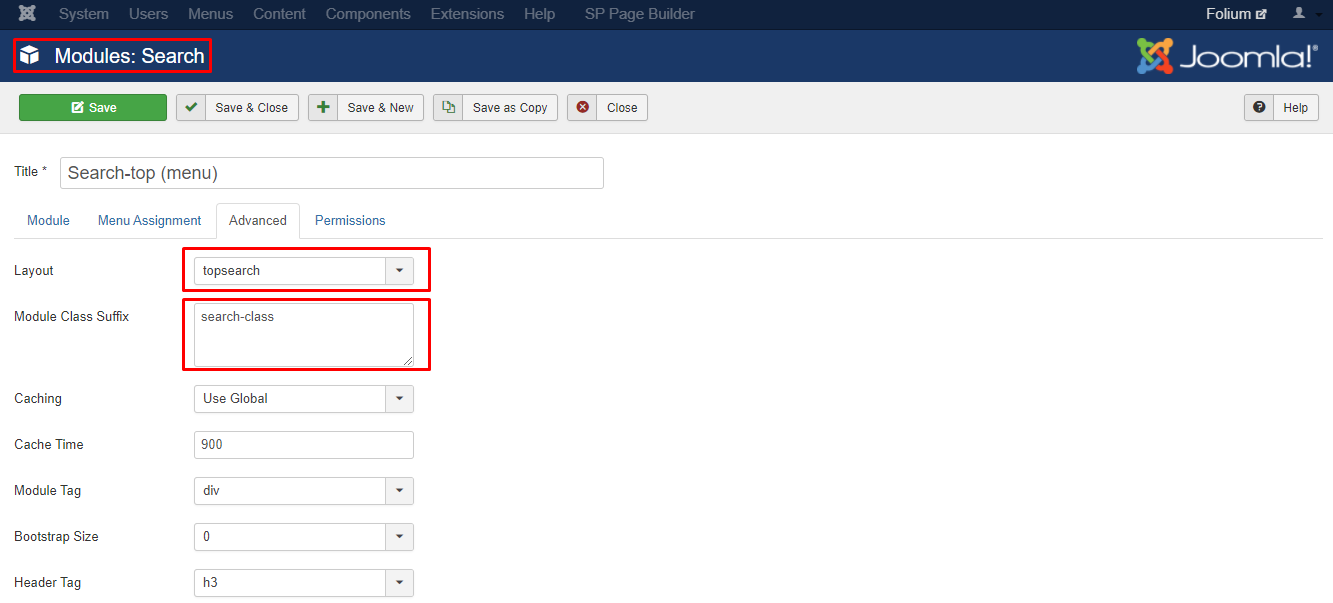
Task: Click the Save & New button label
Action: (x=381, y=108)
